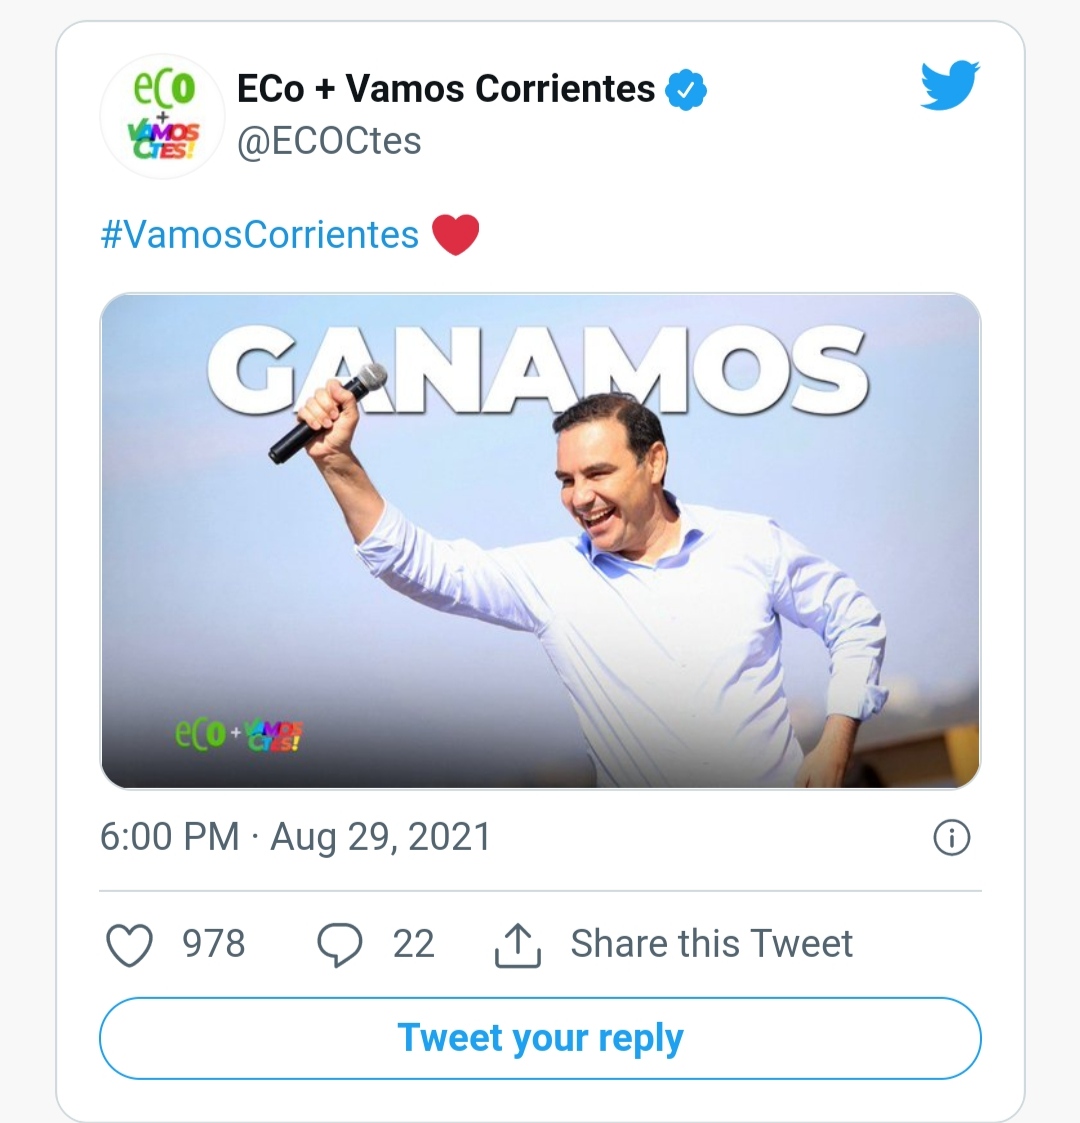Open the ECo + Vamos Corrientes profile avatar
The image size is (1080, 1123).
(163, 116)
